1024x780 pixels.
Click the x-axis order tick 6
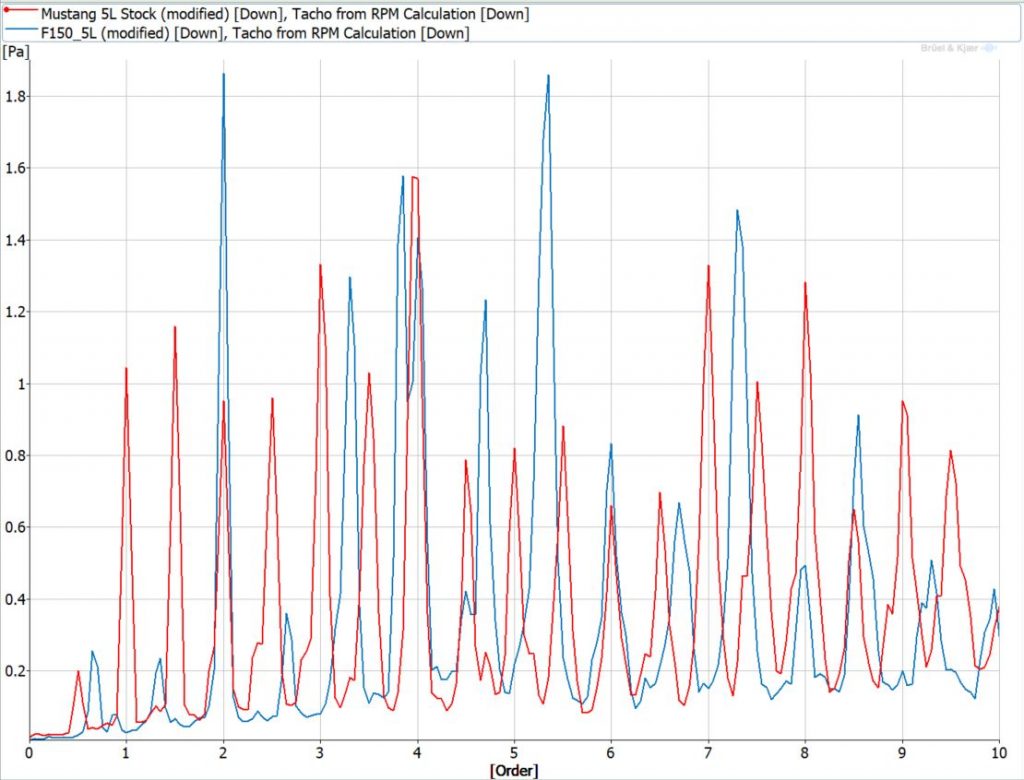611,753
